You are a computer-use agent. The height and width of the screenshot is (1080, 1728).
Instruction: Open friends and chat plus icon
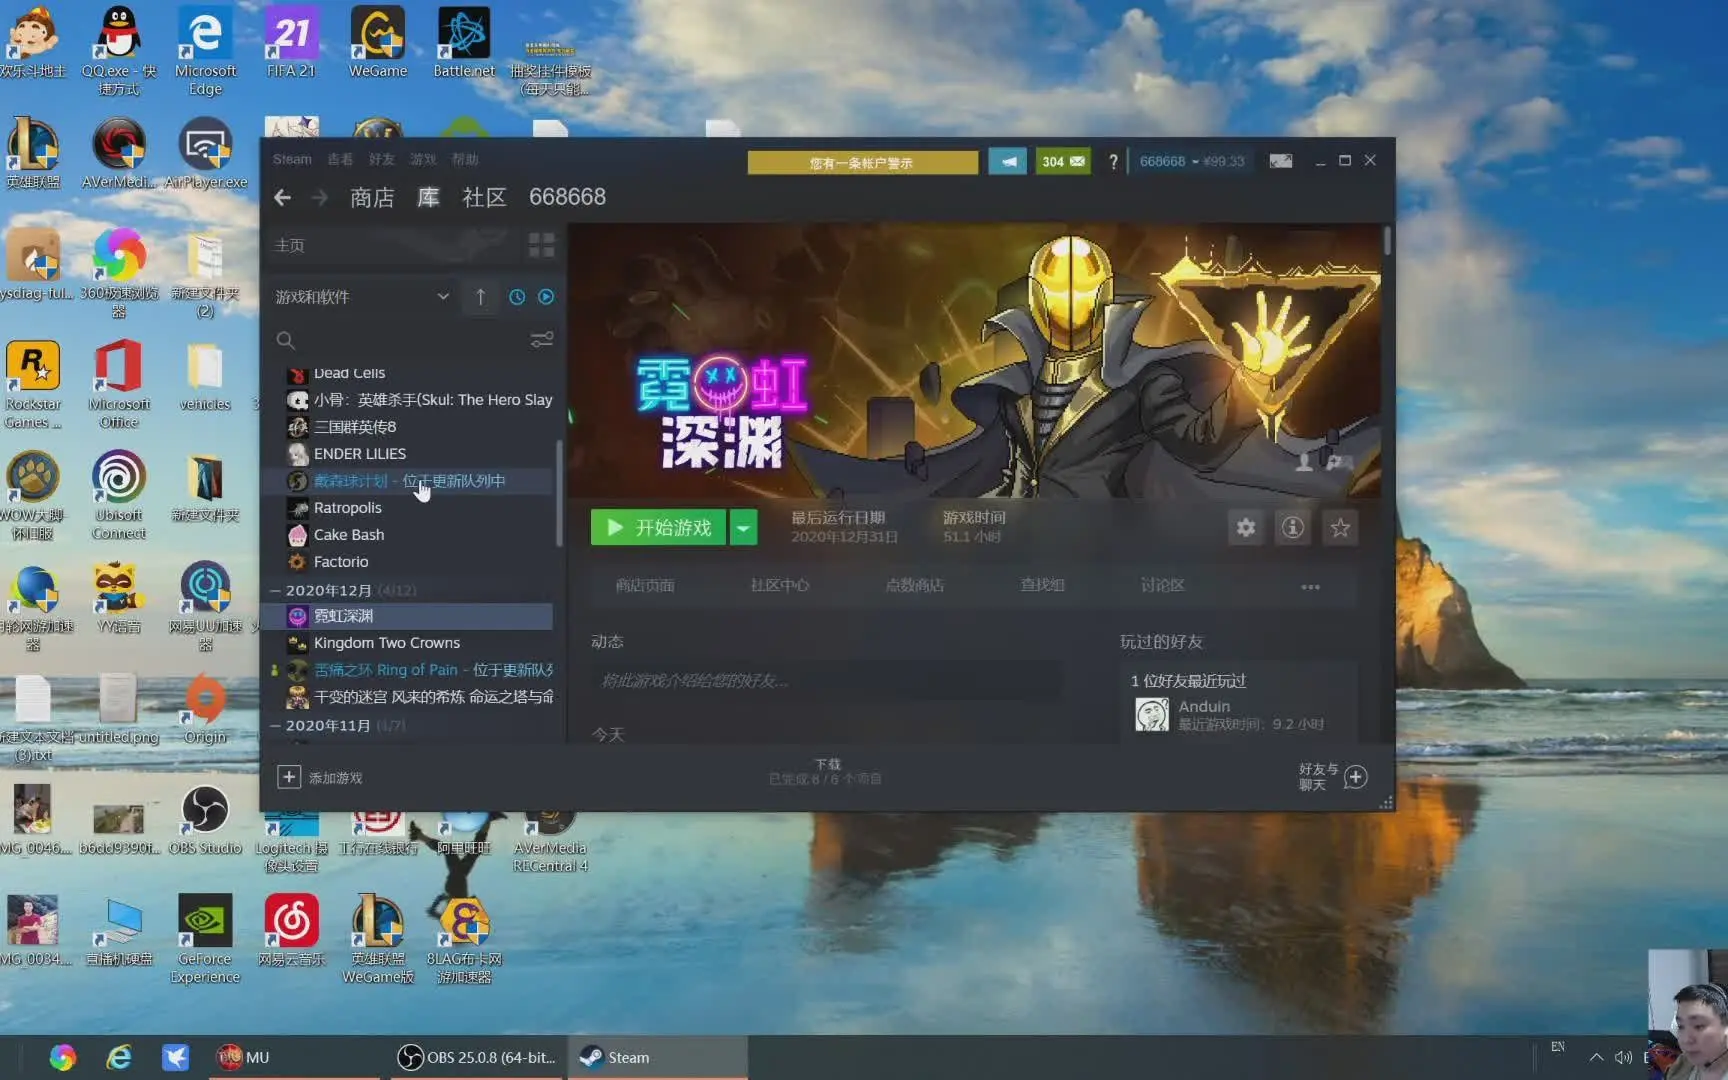pyautogui.click(x=1356, y=777)
